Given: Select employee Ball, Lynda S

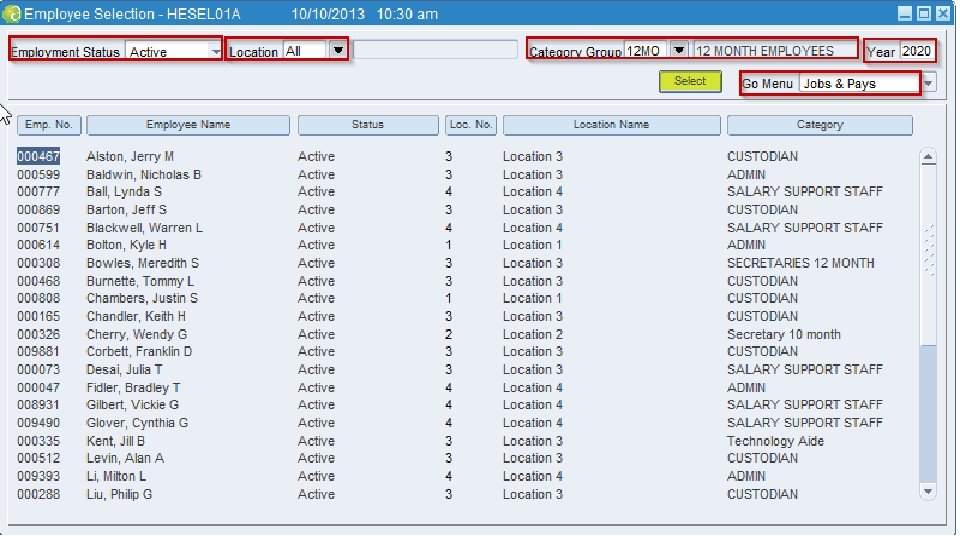Looking at the screenshot, I should coord(124,192).
